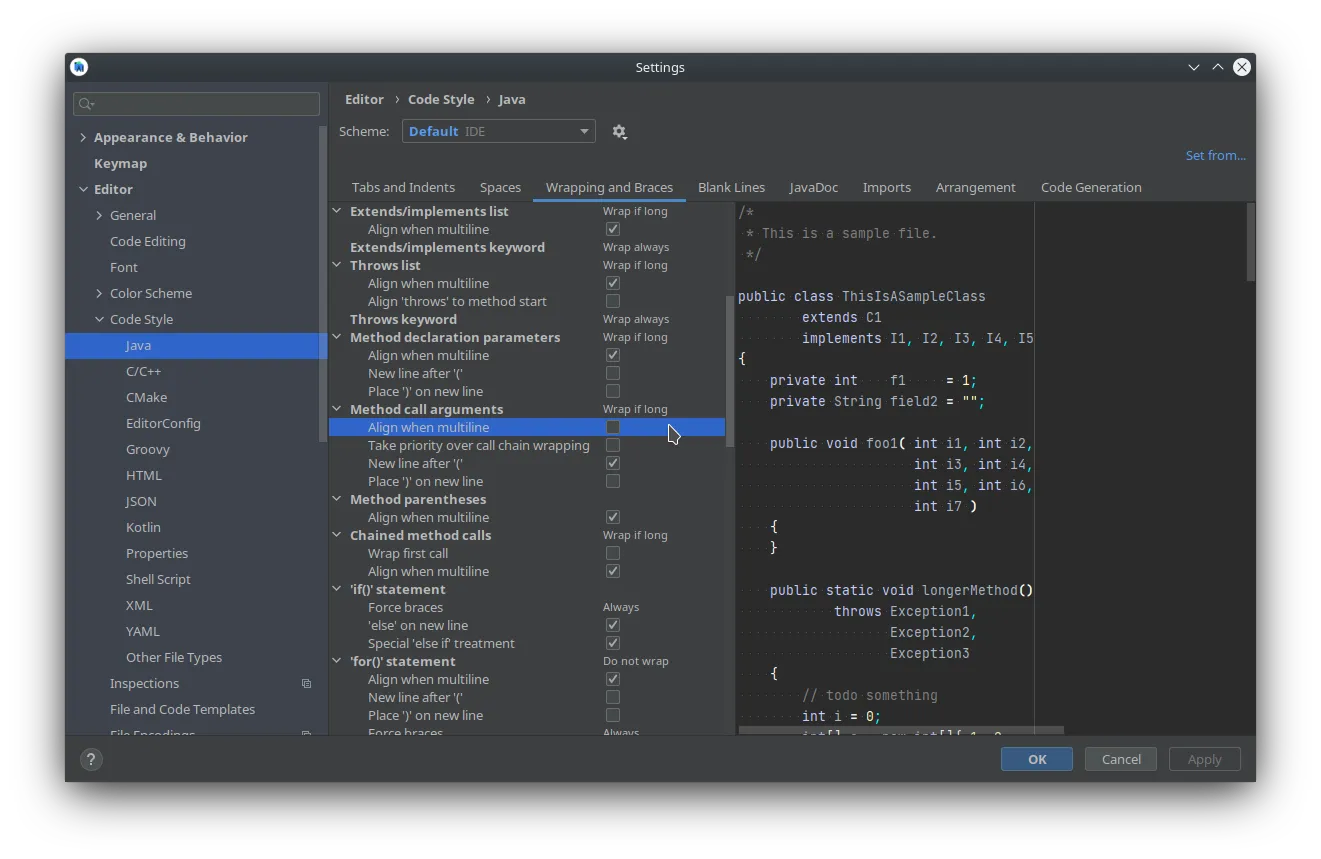Click the OK button

pos(1037,759)
